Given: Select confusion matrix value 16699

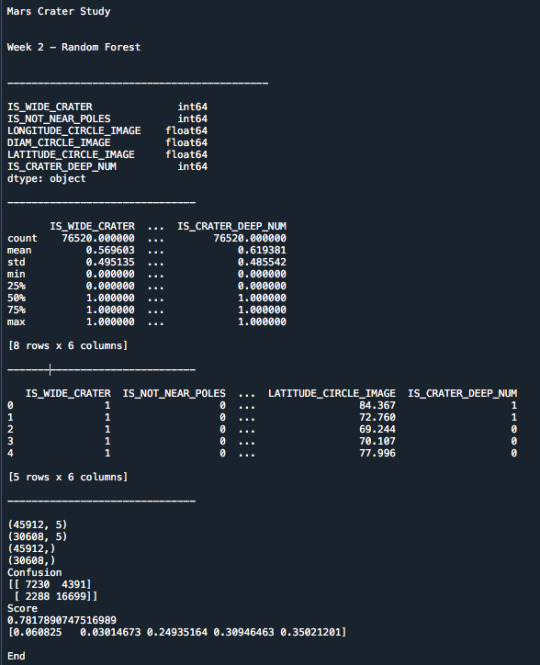Looking at the screenshot, I should click(71, 596).
